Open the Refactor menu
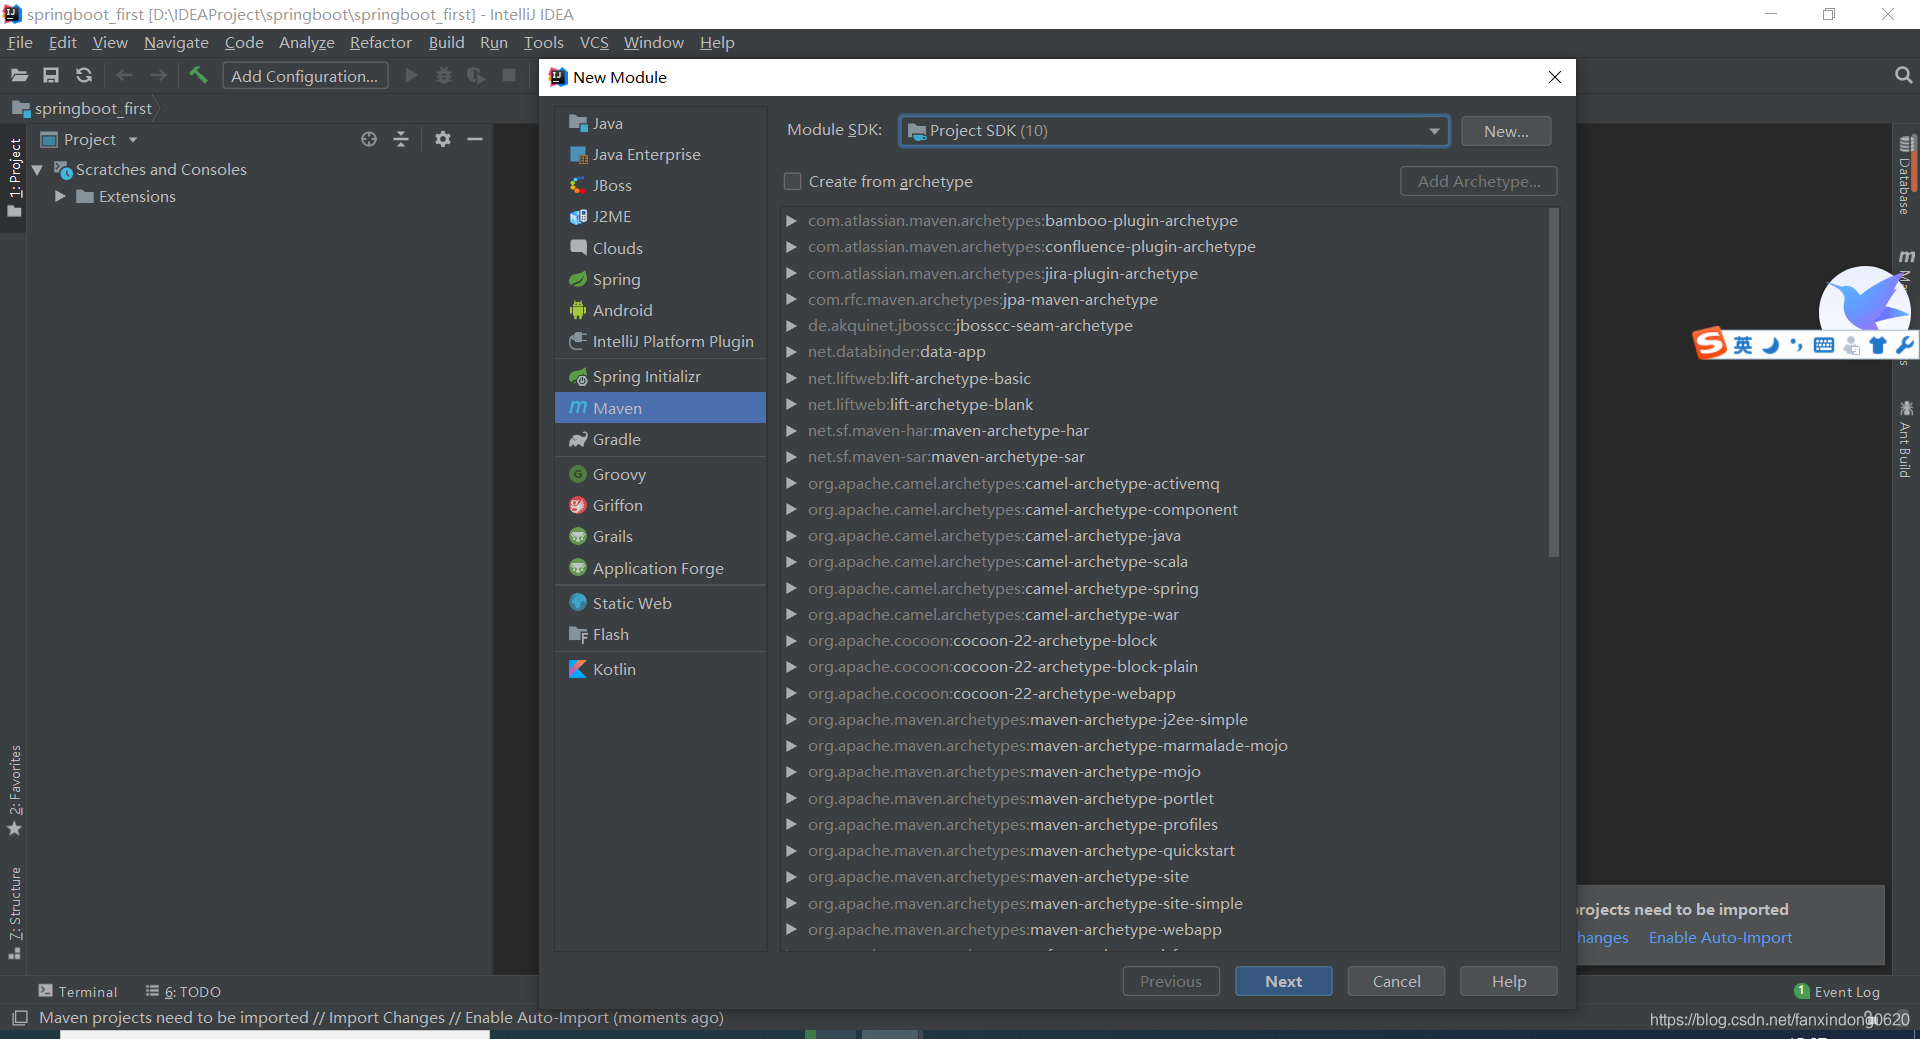The image size is (1920, 1039). (380, 42)
